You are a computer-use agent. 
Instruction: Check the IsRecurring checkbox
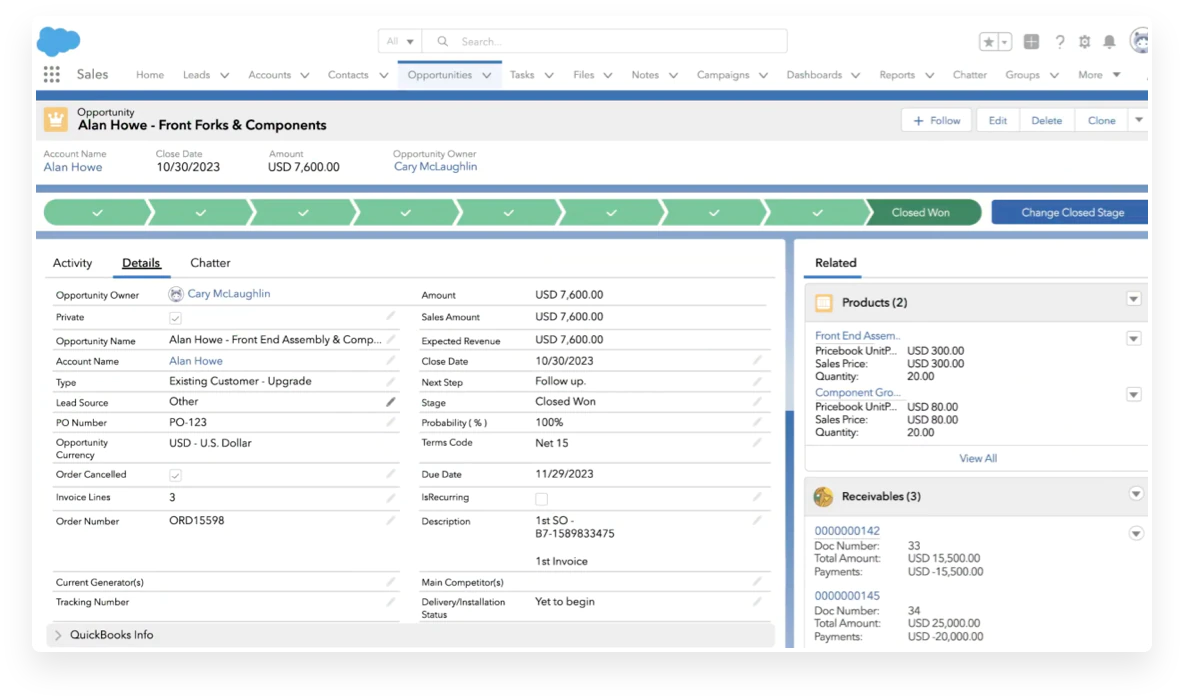(542, 499)
